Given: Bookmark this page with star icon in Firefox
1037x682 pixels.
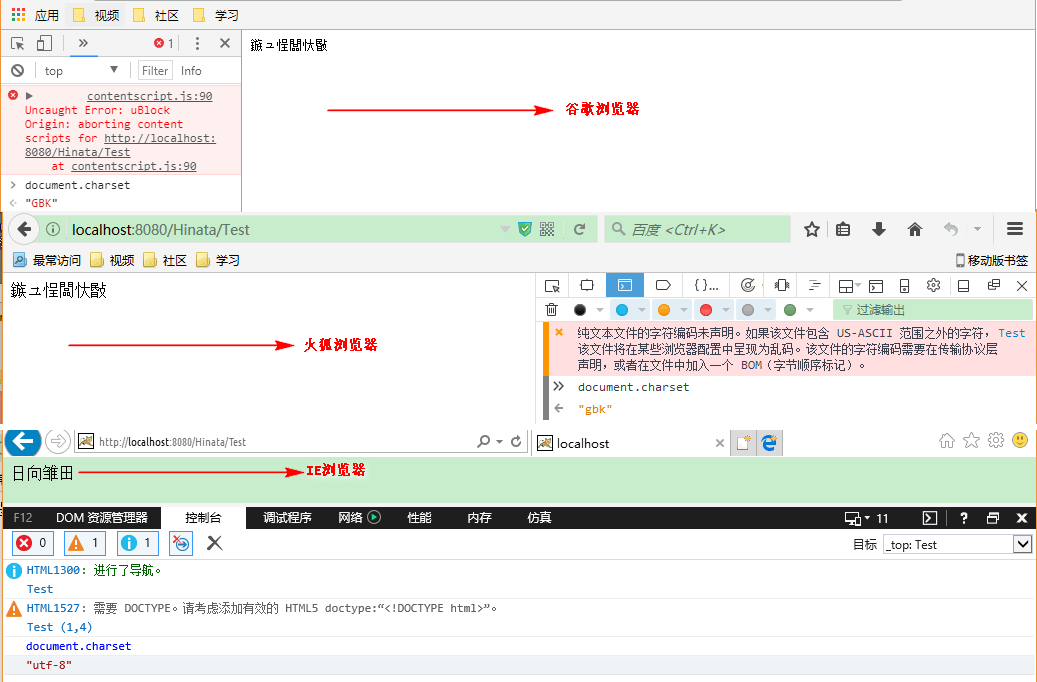Looking at the screenshot, I should (x=812, y=230).
